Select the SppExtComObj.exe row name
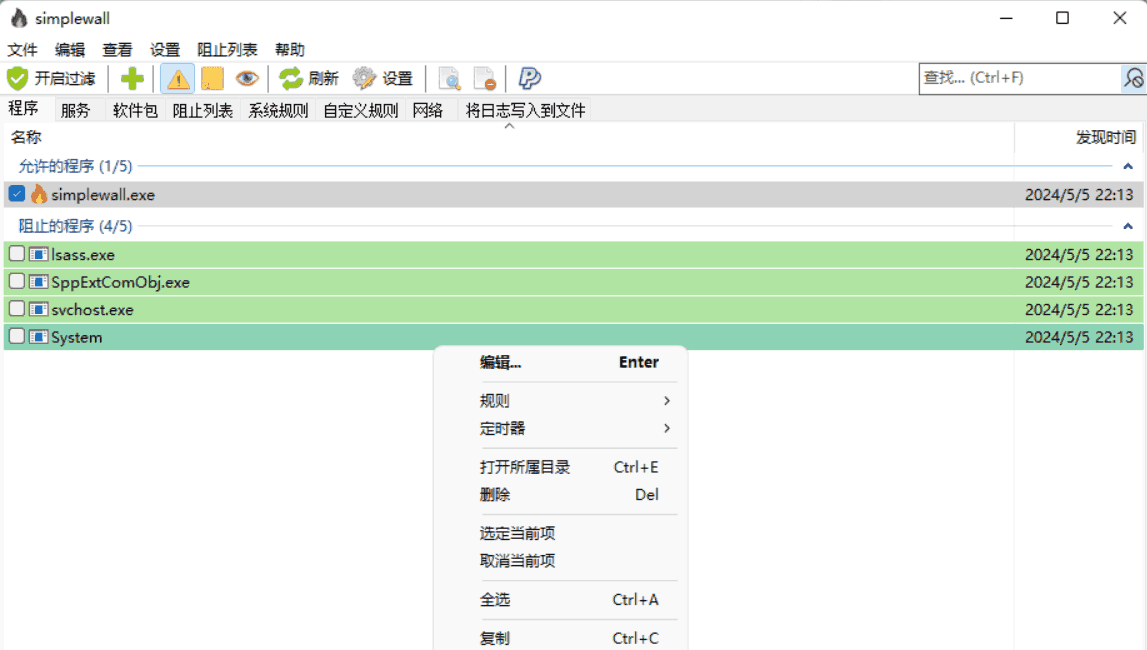 click(121, 282)
